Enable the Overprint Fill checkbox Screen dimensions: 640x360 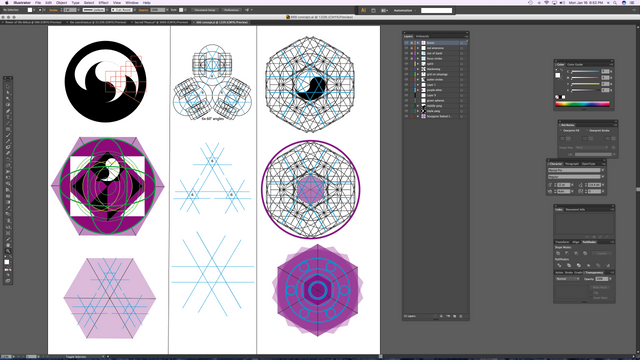(561, 131)
